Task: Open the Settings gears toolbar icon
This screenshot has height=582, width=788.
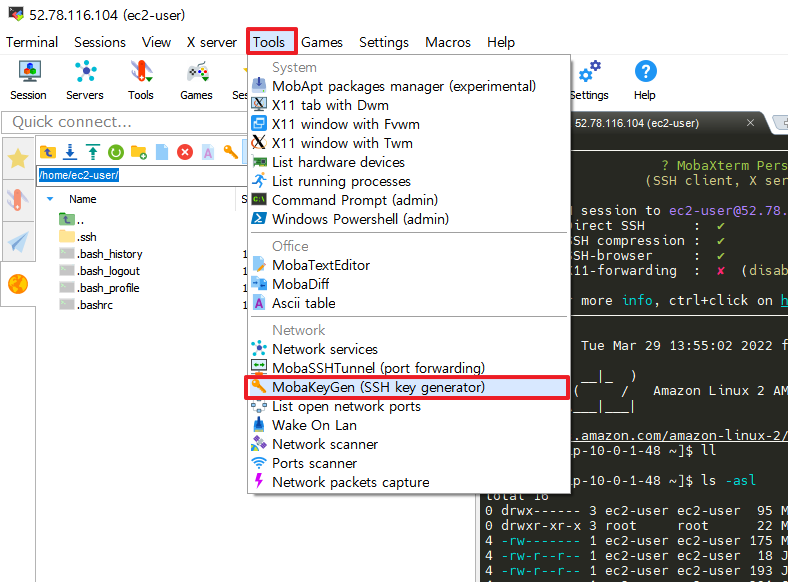Action: pos(589,80)
